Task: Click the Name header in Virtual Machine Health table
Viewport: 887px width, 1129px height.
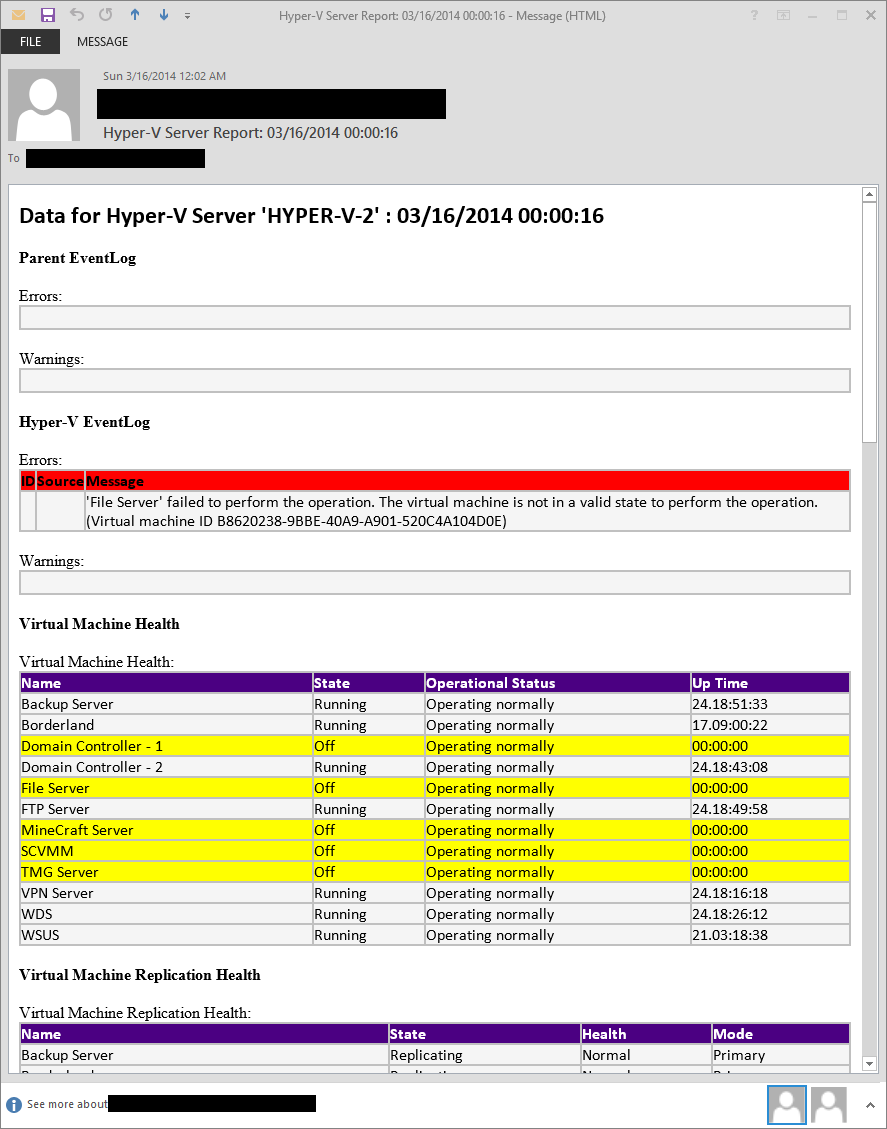Action: click(166, 683)
